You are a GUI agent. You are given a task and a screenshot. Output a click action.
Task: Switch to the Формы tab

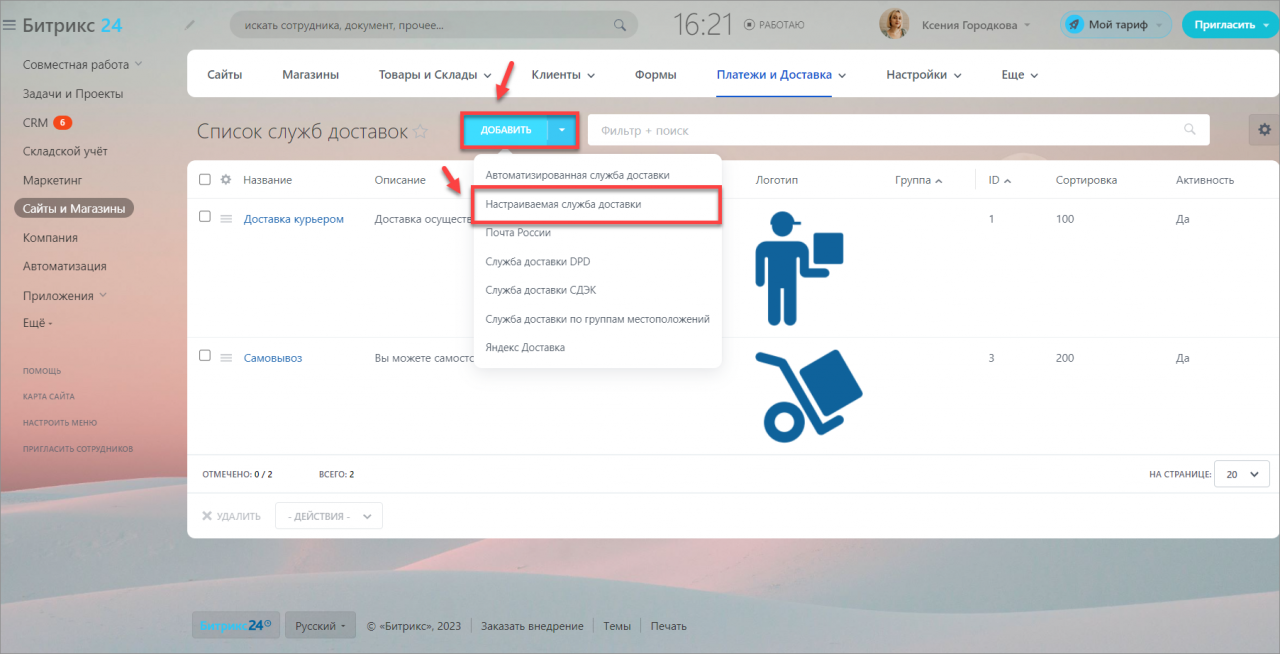655,75
